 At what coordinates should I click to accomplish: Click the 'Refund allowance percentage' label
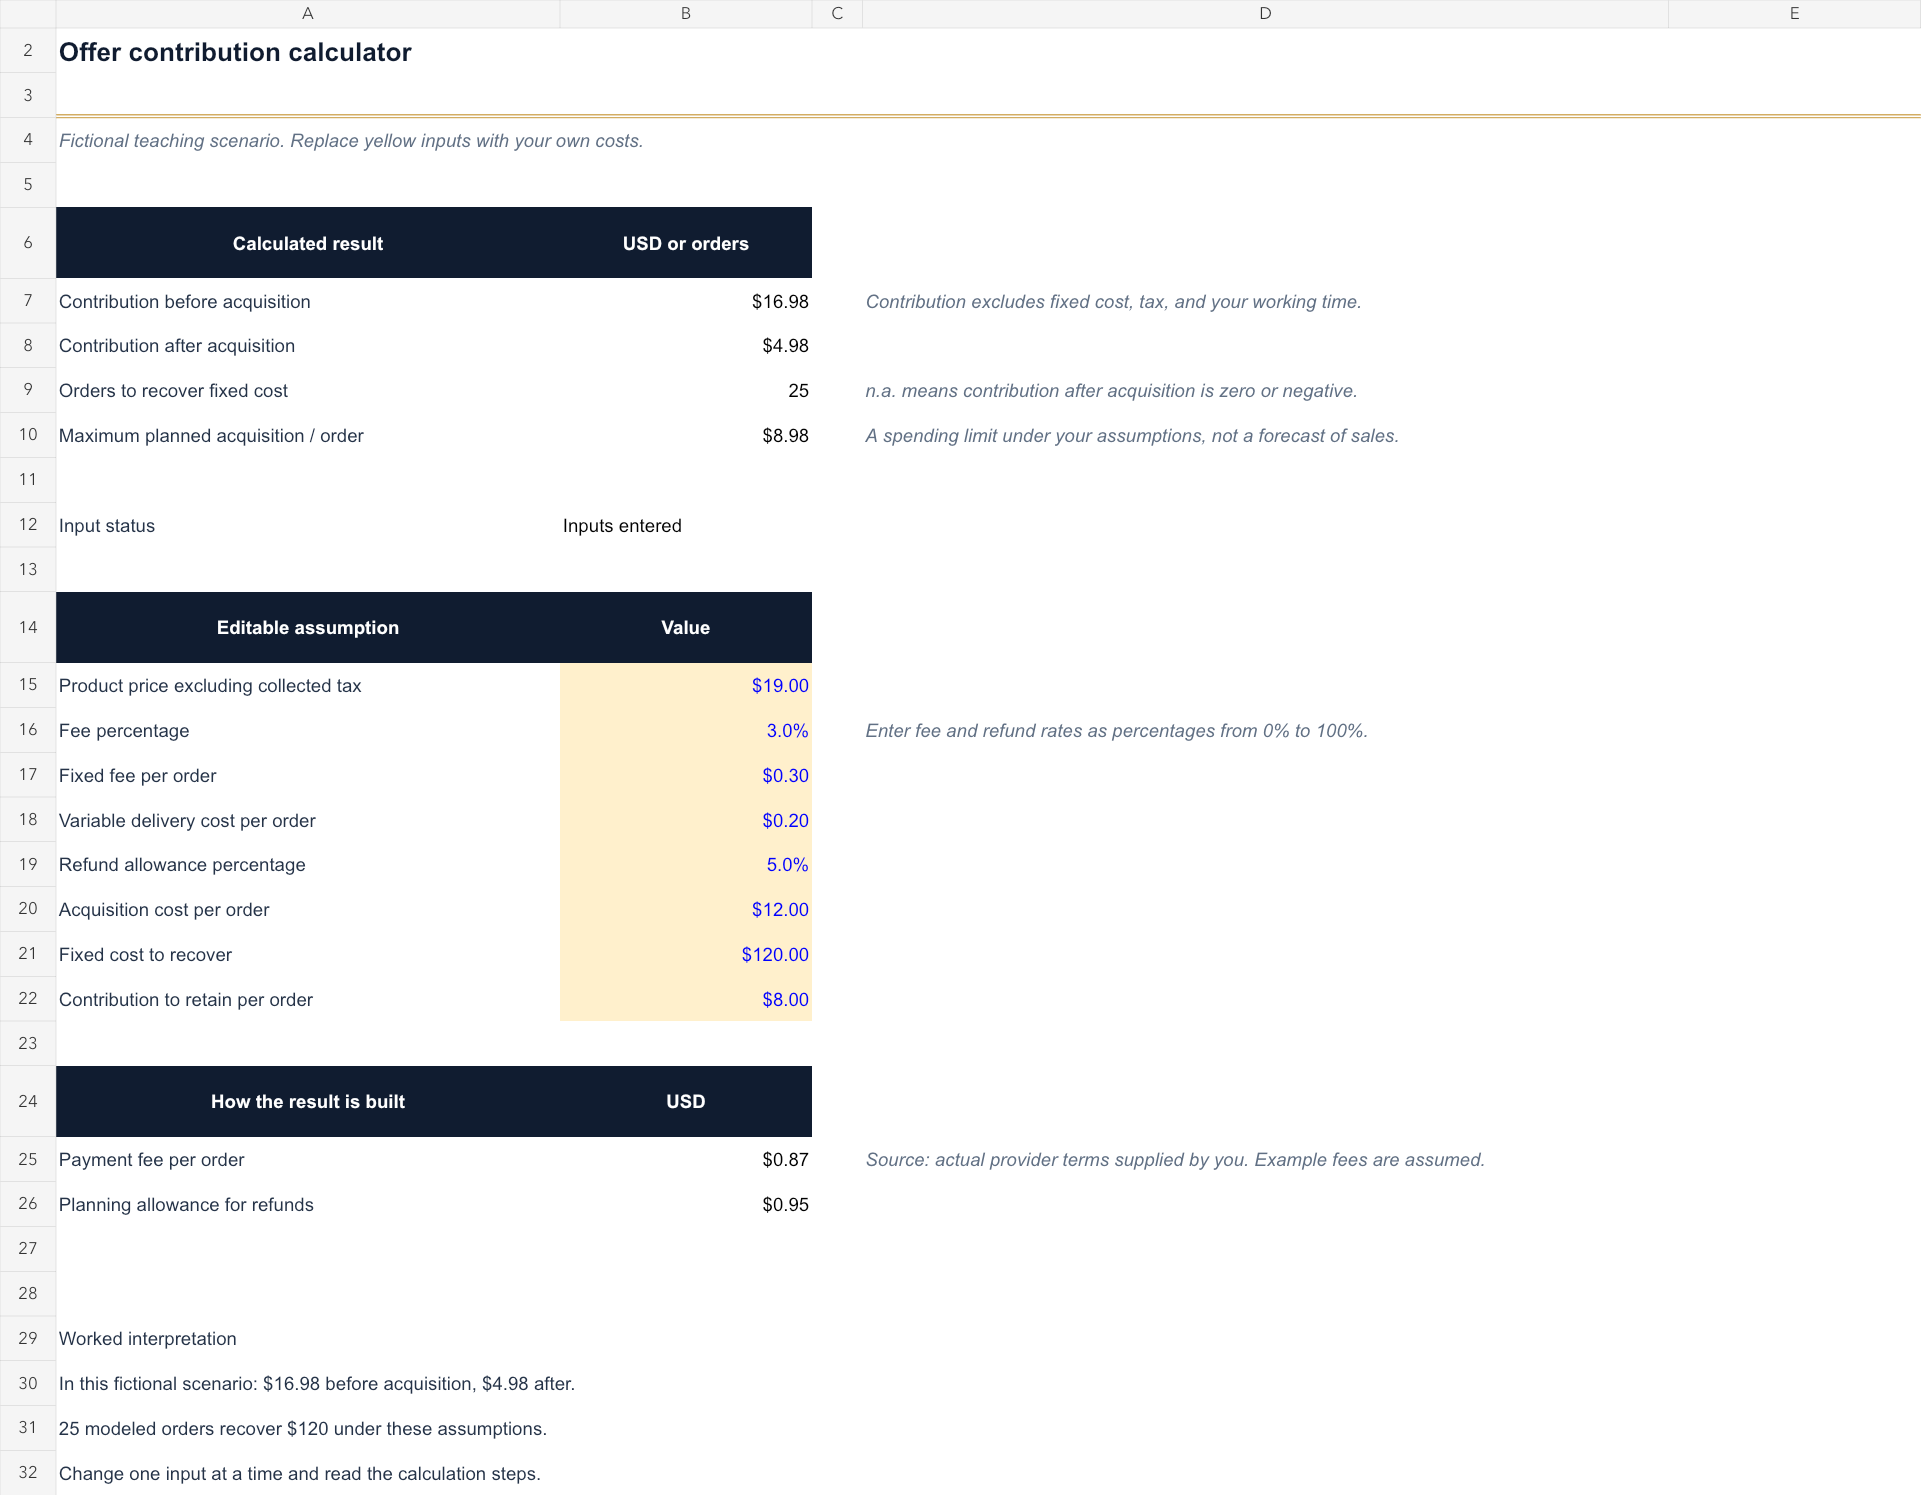point(182,865)
